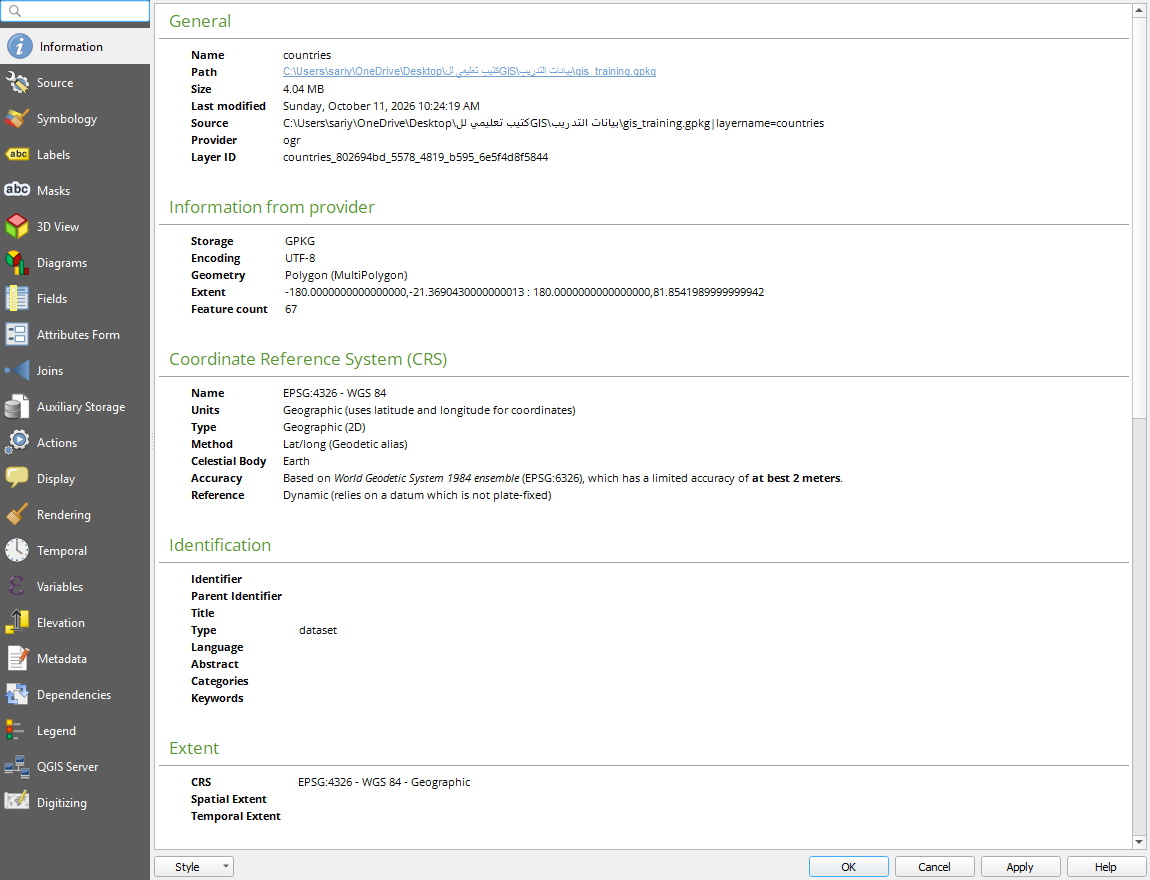Screen dimensions: 1150x880
Task: Open the Diagrams chart icon
Action: pyautogui.click(x=17, y=263)
